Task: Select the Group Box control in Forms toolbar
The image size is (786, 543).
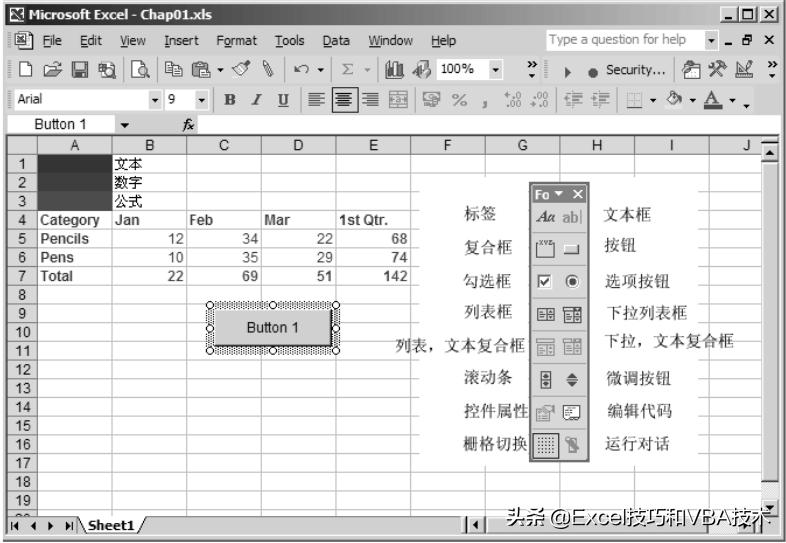Action: [x=545, y=249]
